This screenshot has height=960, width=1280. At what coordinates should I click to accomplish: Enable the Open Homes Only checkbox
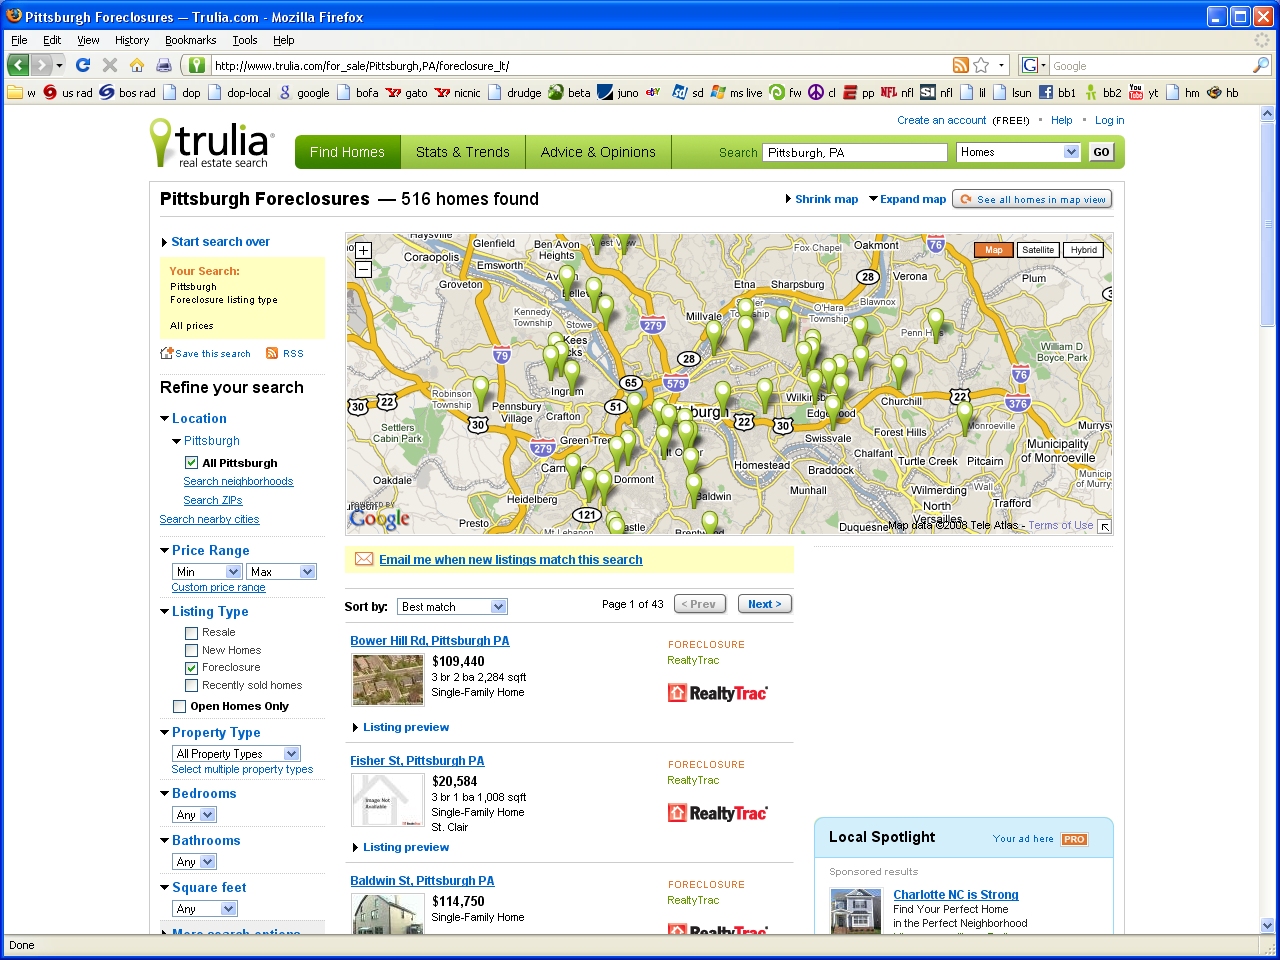click(179, 706)
